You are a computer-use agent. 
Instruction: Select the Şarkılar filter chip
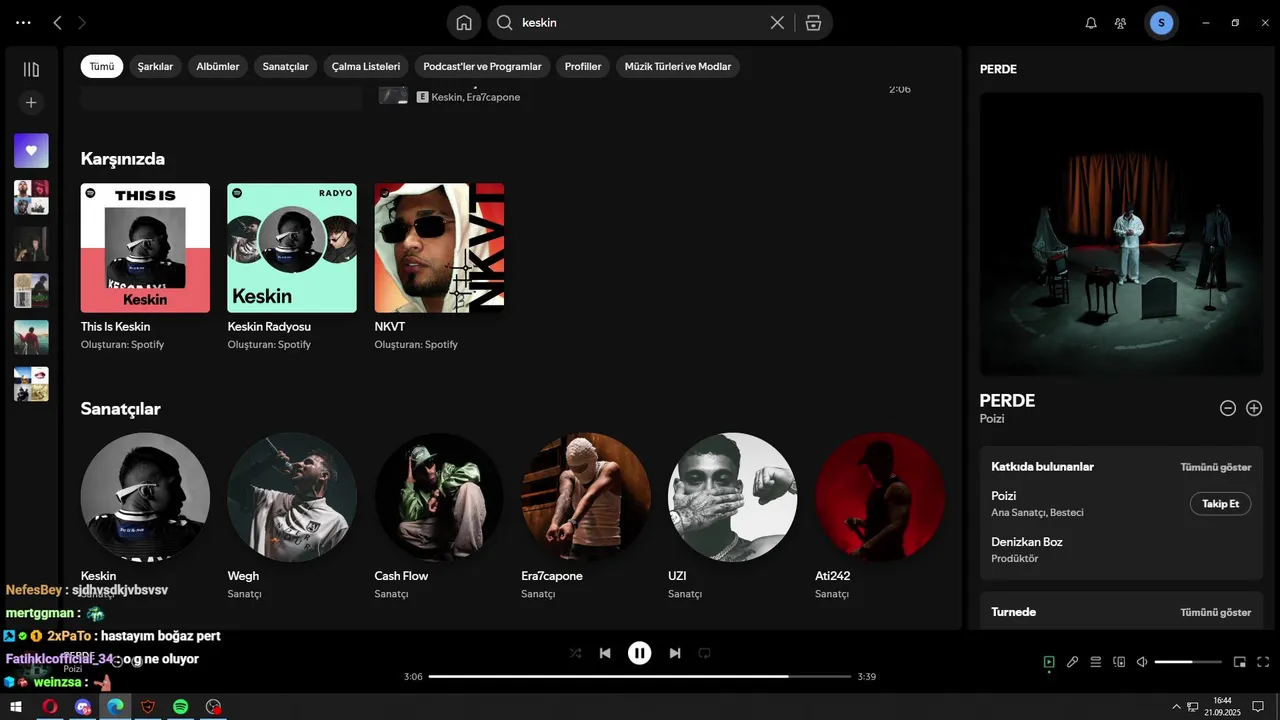(x=155, y=66)
